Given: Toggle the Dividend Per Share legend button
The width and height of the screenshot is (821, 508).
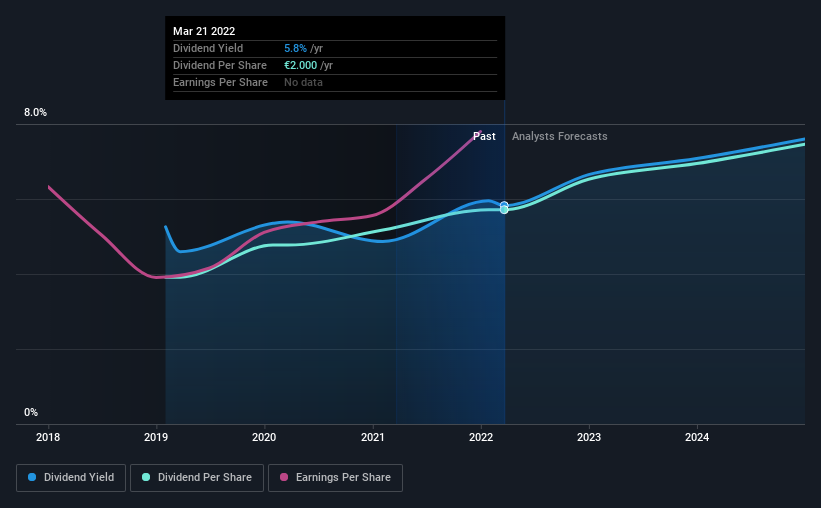Looking at the screenshot, I should pos(197,478).
